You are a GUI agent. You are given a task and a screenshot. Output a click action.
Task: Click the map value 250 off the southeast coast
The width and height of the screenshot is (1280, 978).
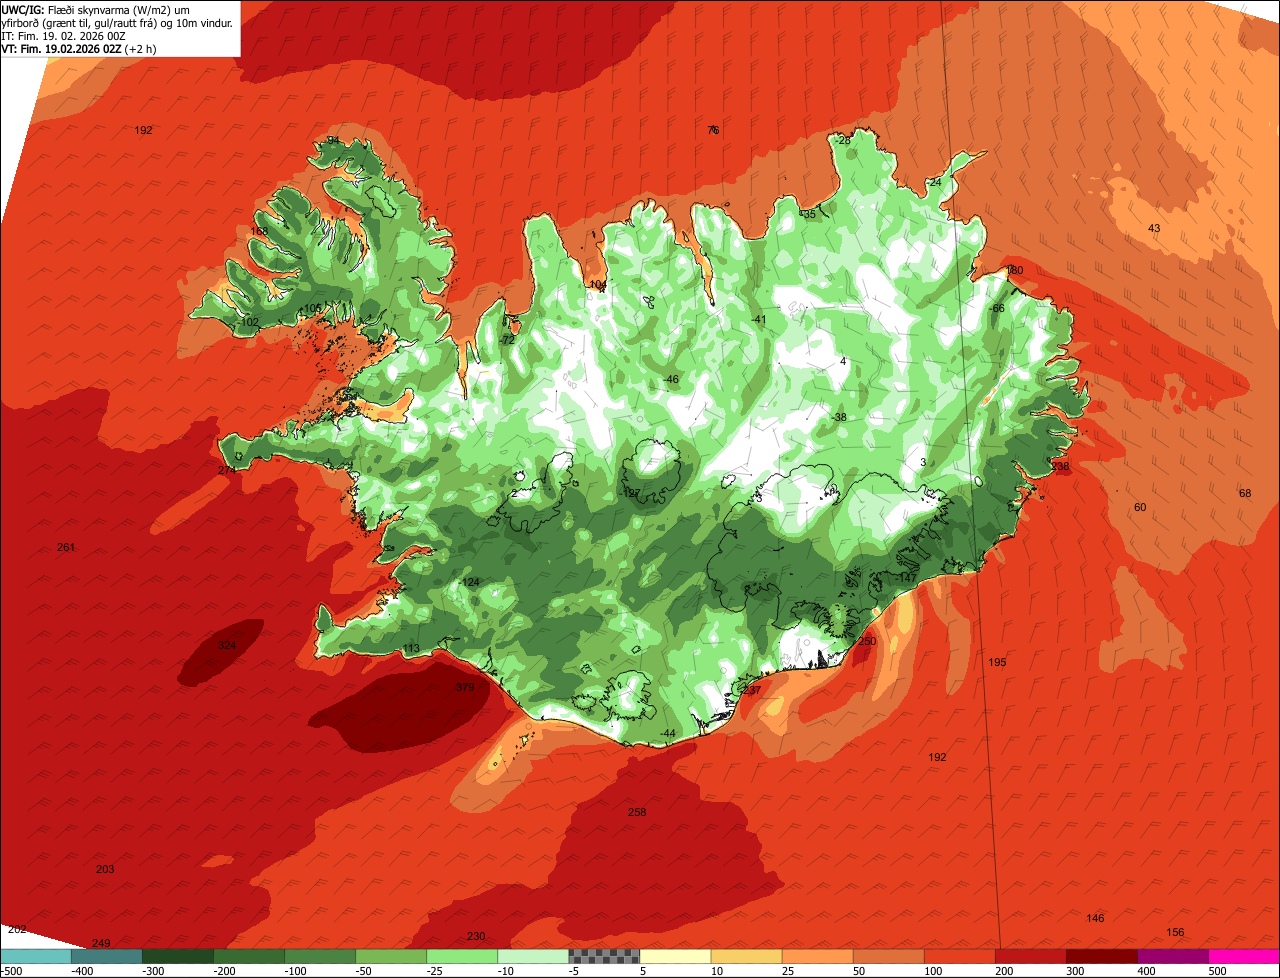[x=867, y=642]
